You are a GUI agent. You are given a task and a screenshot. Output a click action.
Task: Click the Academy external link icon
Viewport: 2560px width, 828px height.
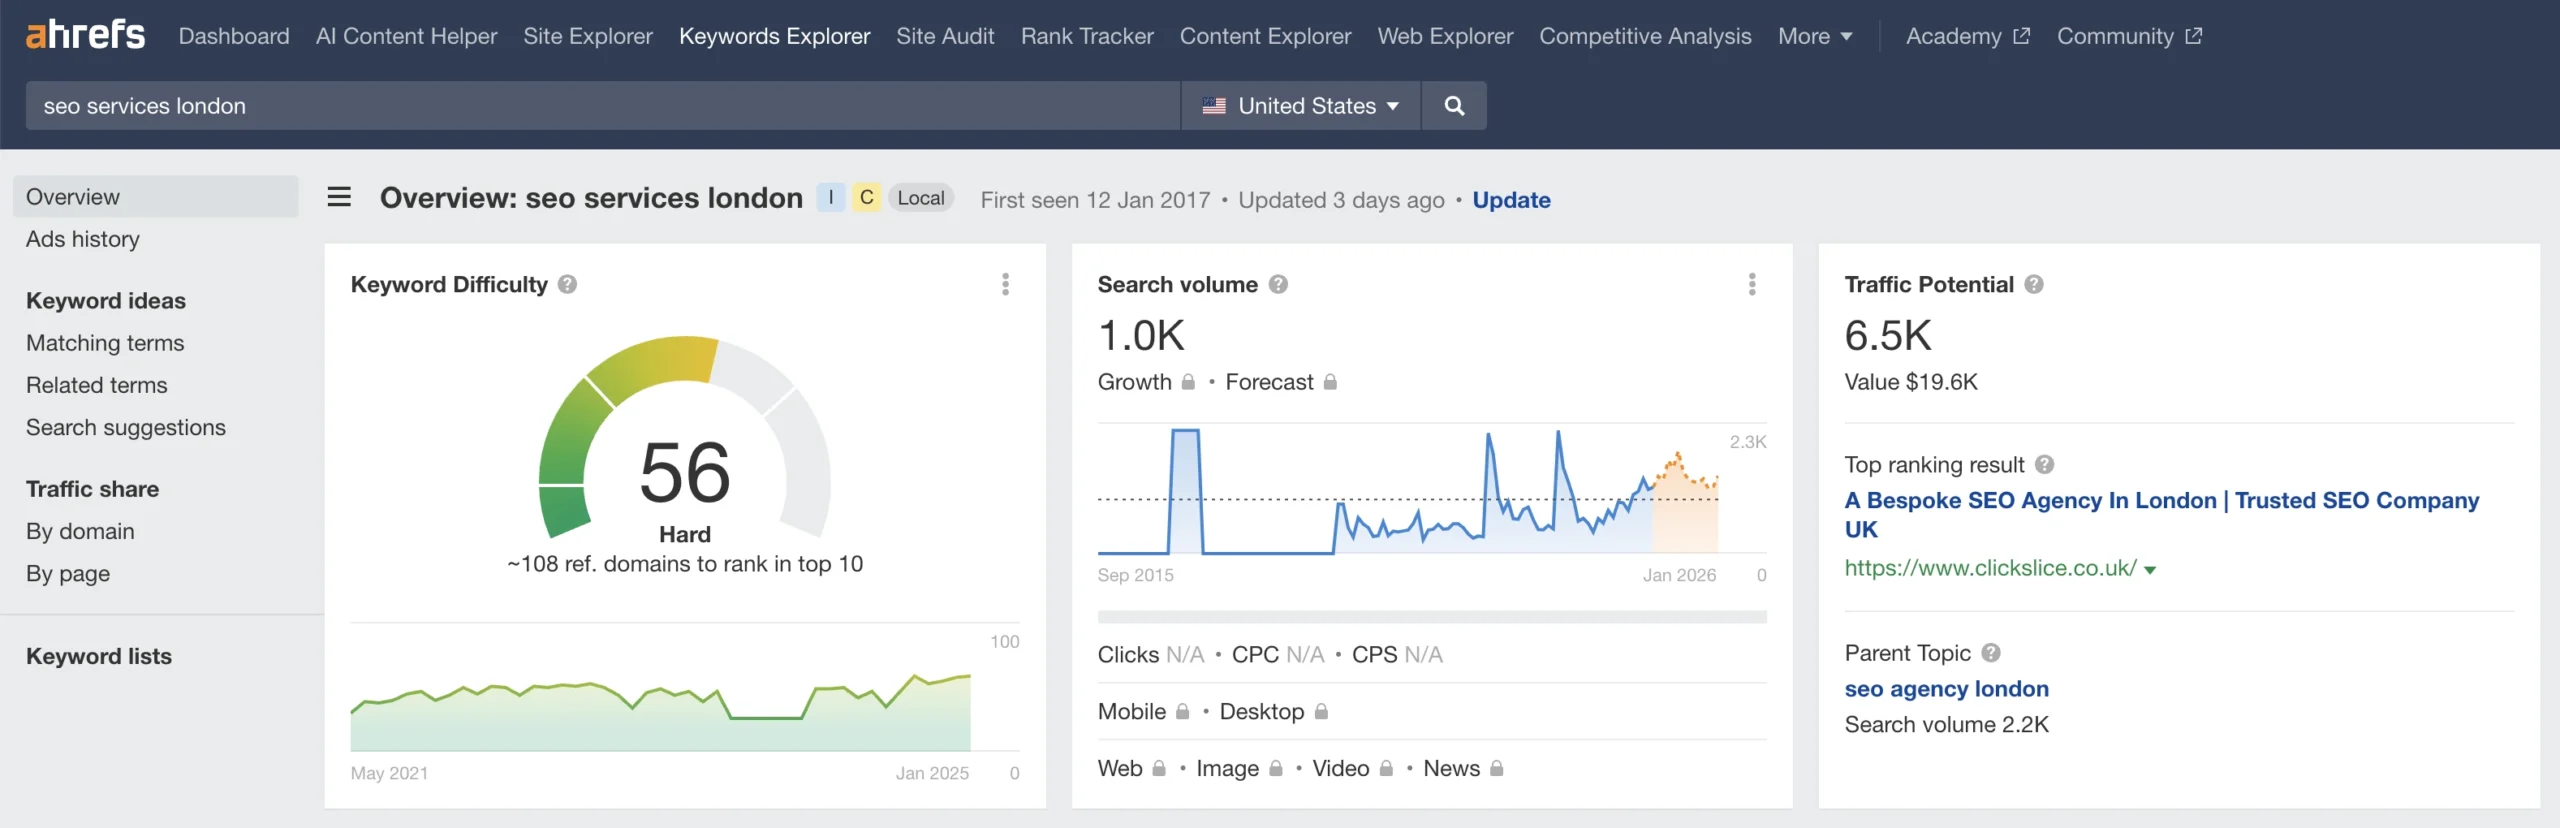(x=2021, y=36)
